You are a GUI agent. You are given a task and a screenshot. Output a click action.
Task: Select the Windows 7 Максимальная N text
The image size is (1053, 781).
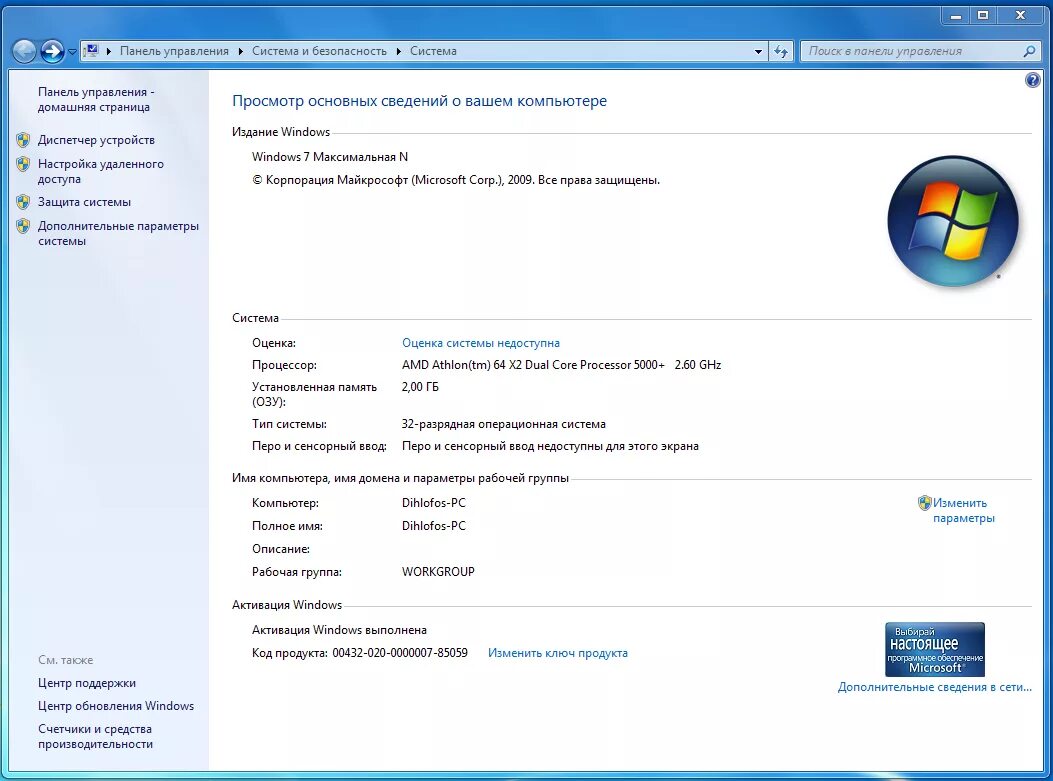330,157
